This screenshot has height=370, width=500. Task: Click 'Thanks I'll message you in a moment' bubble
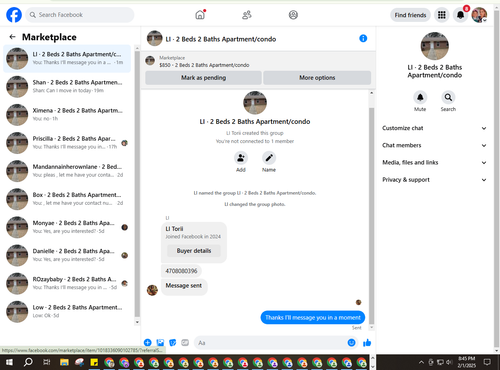313,317
